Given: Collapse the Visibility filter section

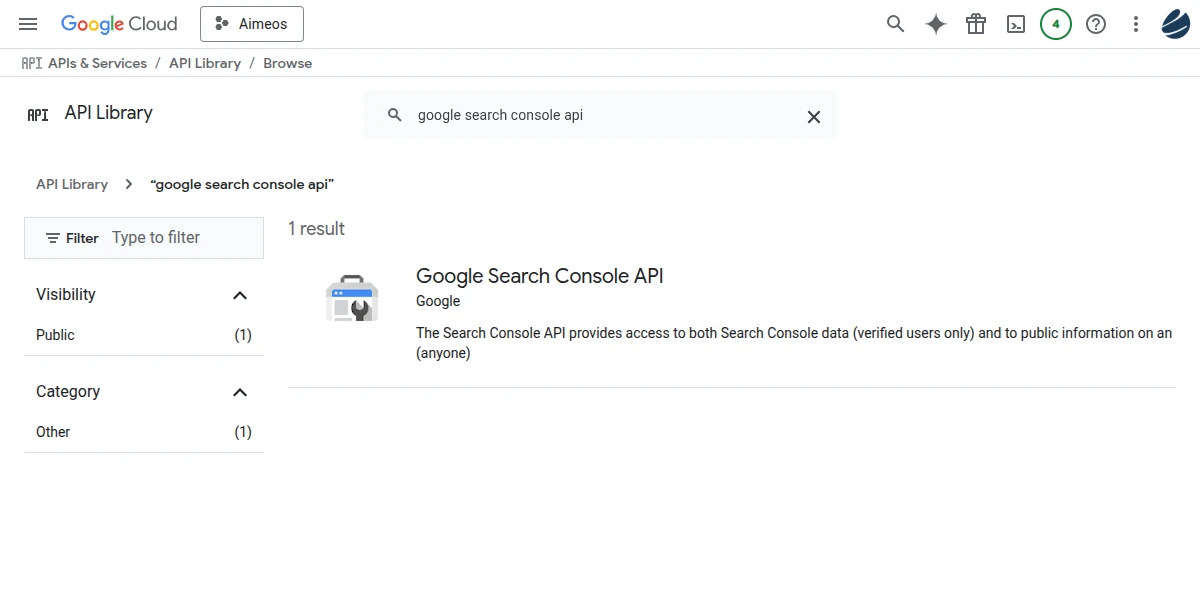Looking at the screenshot, I should tap(240, 295).
